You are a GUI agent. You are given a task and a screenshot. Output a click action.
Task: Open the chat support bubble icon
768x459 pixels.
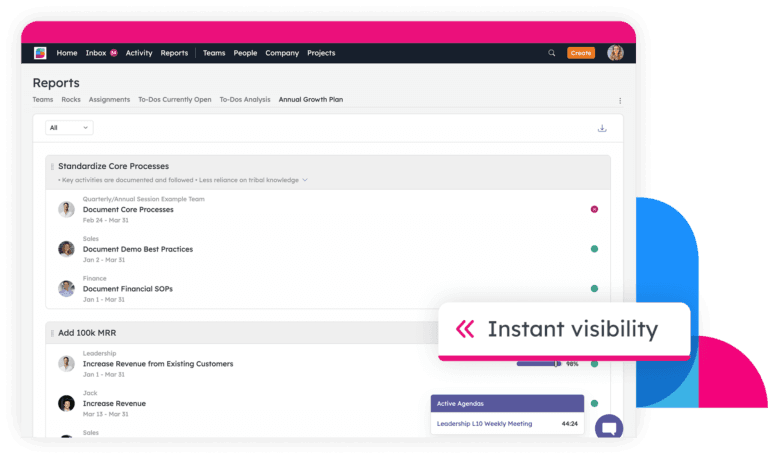point(608,428)
